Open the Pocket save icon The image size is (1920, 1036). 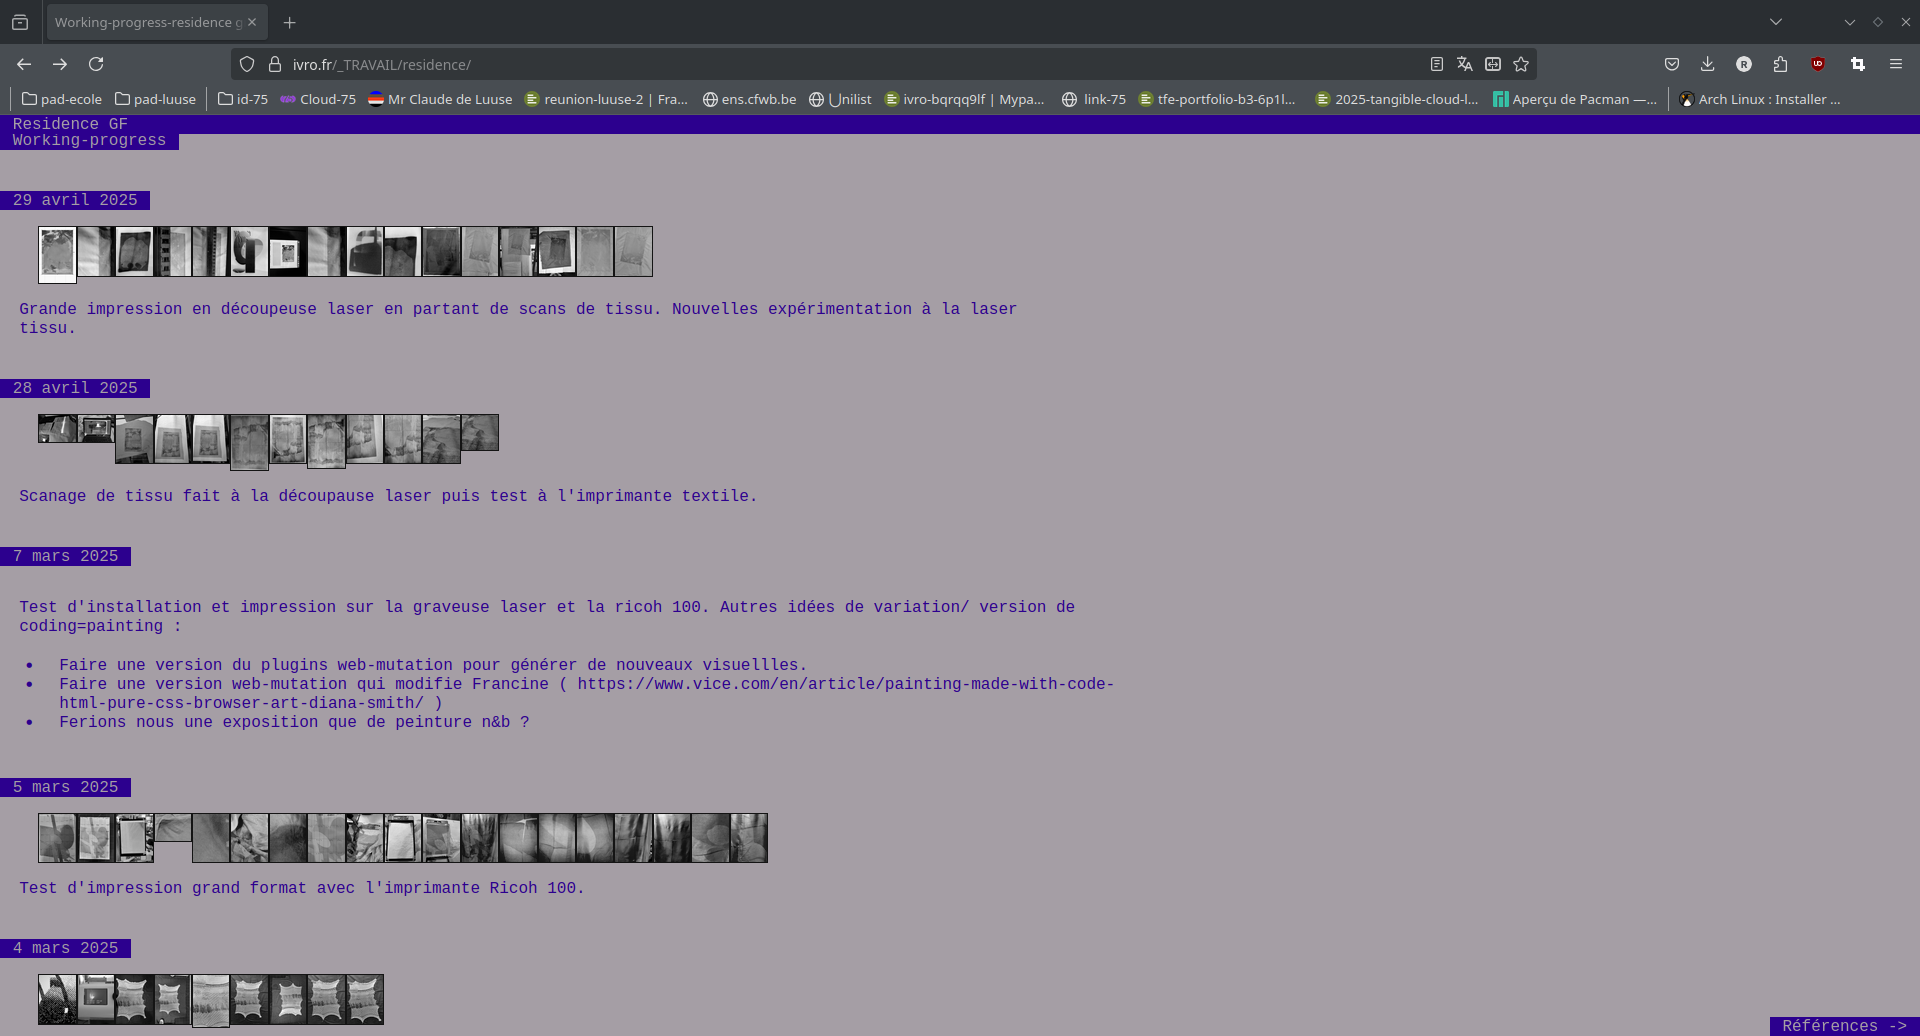(x=1671, y=64)
